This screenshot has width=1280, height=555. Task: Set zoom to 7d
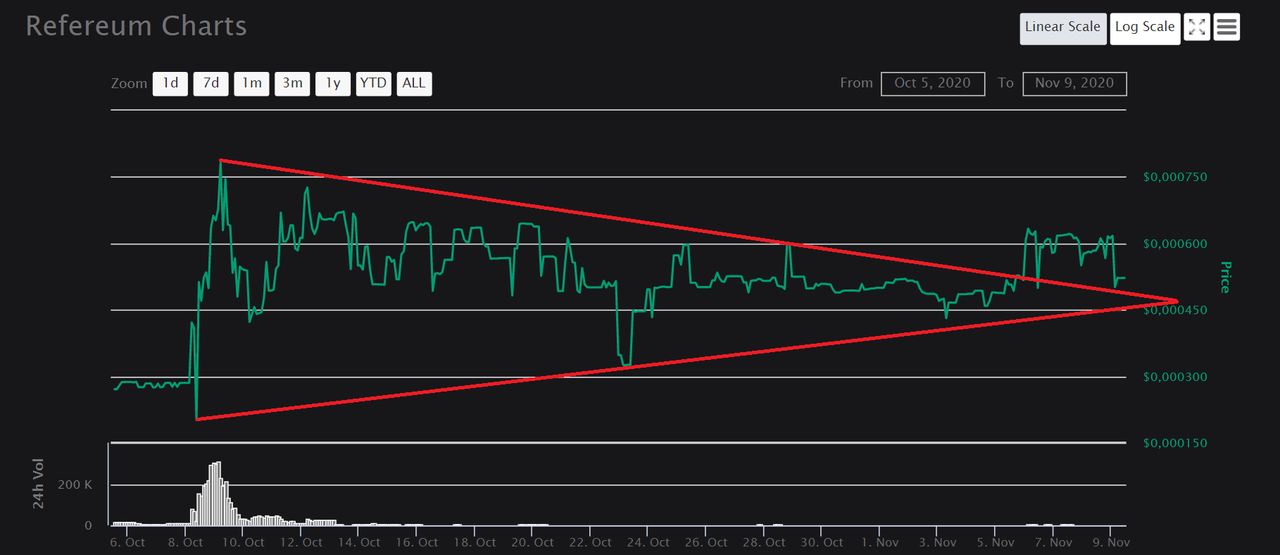211,83
